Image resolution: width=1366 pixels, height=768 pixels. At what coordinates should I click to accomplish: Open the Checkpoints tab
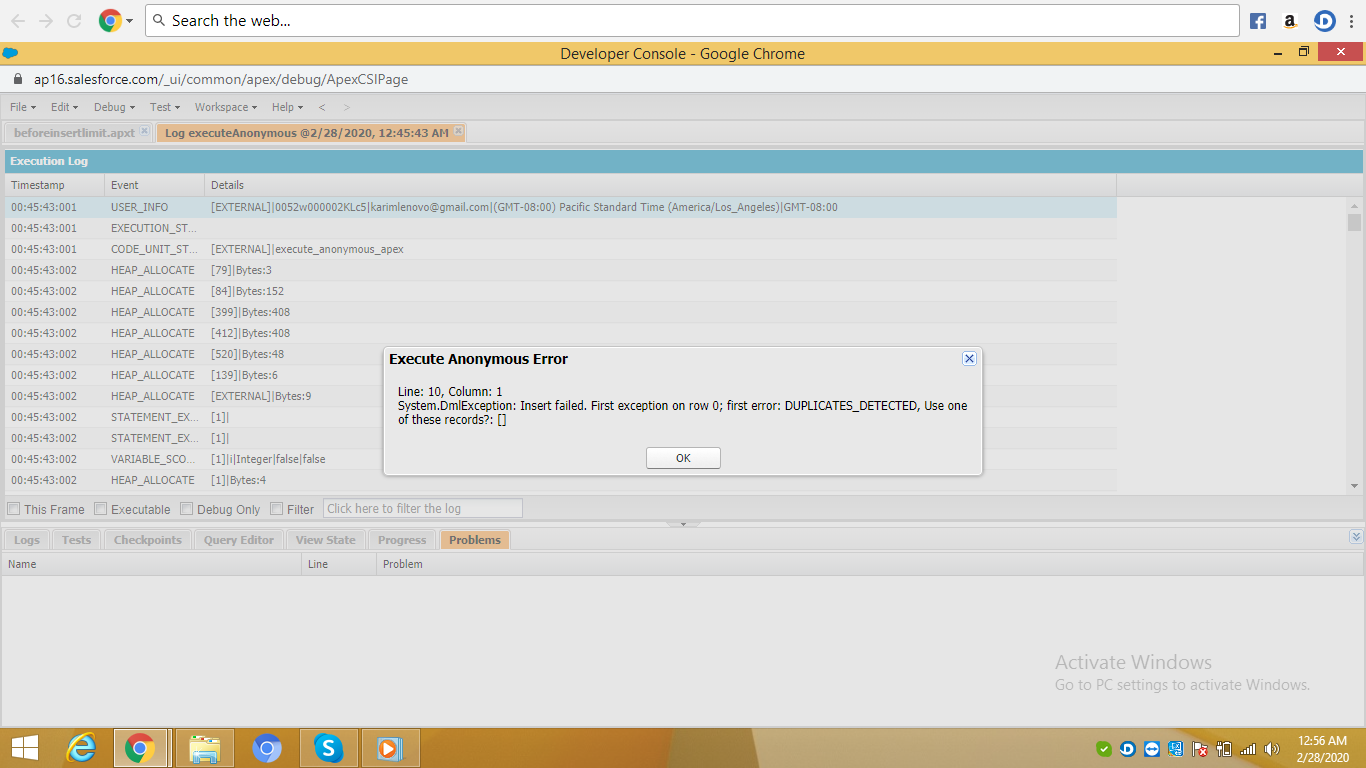[148, 540]
